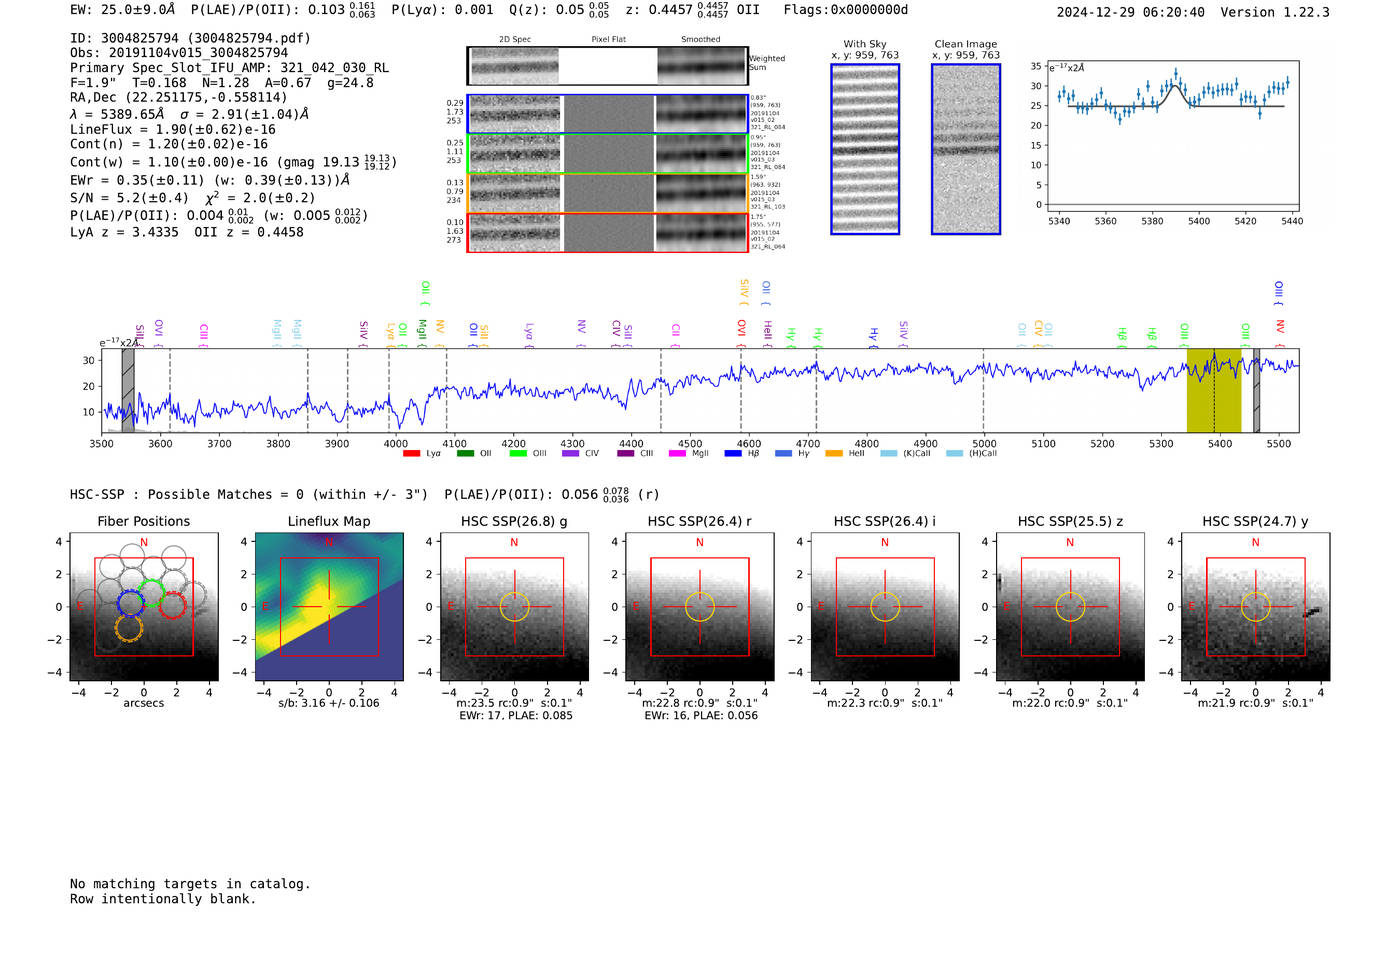Click the Lineflux Map panel
The height and width of the screenshot is (953, 1400).
[x=329, y=607]
